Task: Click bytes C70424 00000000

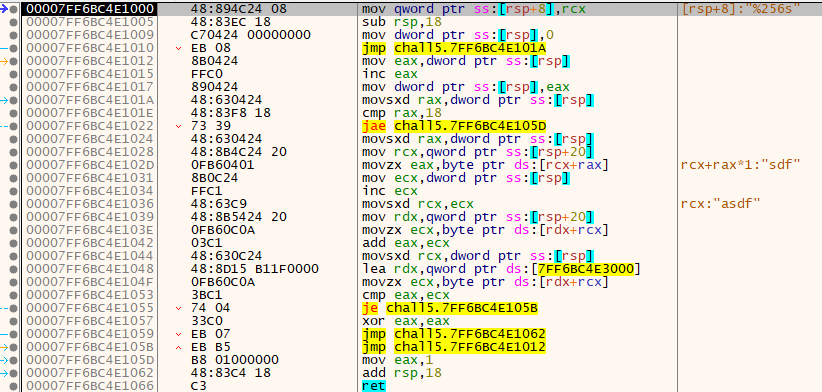Action: 251,35
